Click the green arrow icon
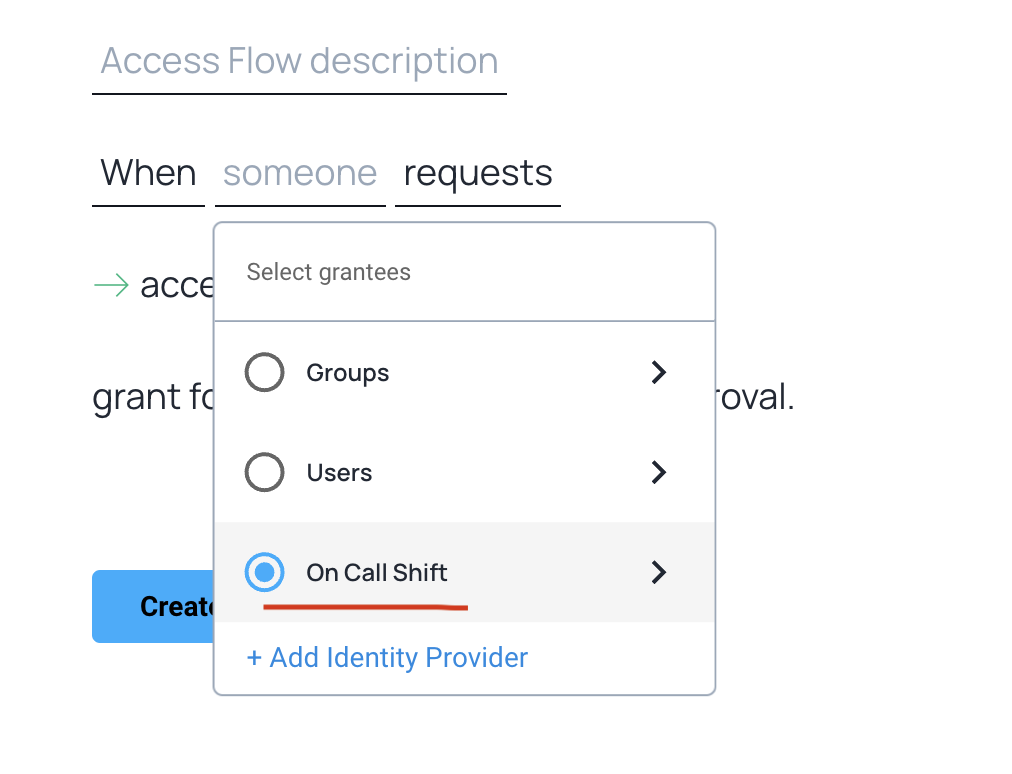The height and width of the screenshot is (774, 1012). [x=111, y=286]
